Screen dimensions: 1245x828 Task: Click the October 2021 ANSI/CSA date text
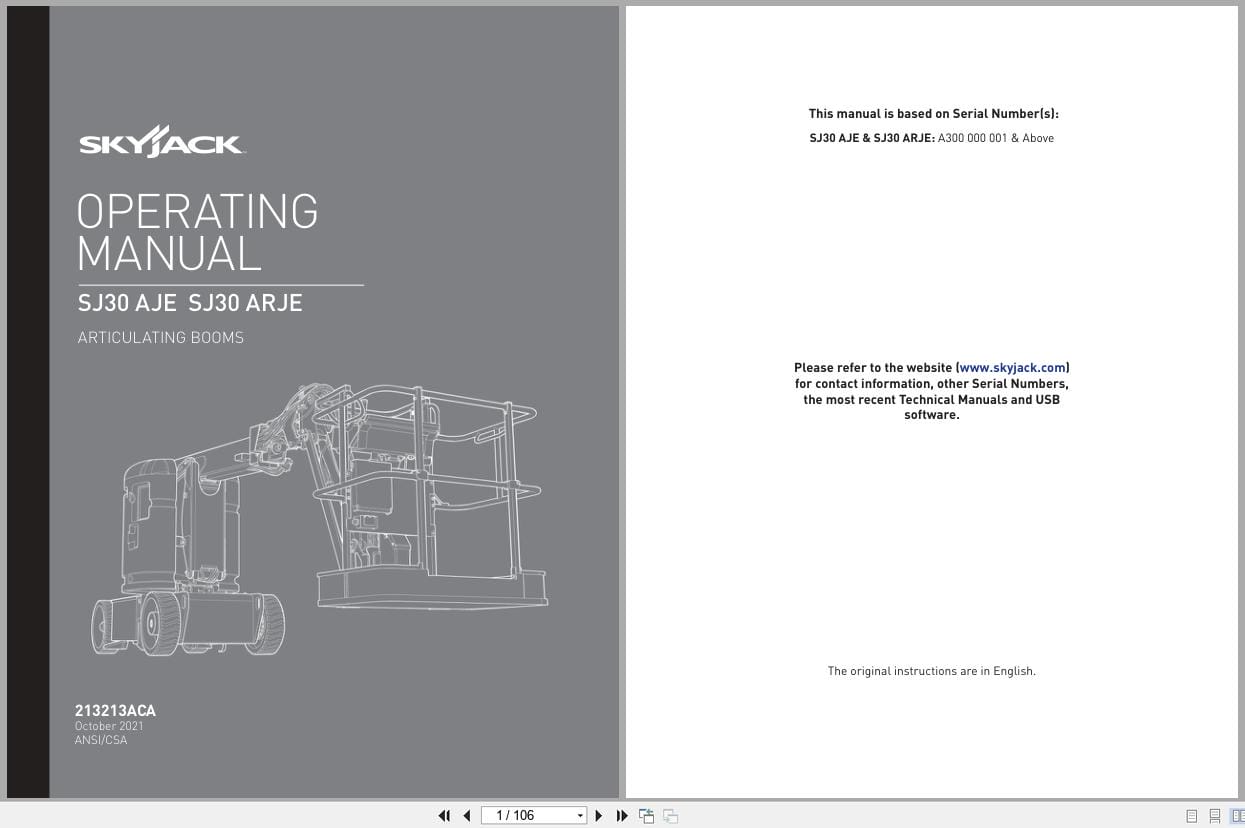coord(109,733)
